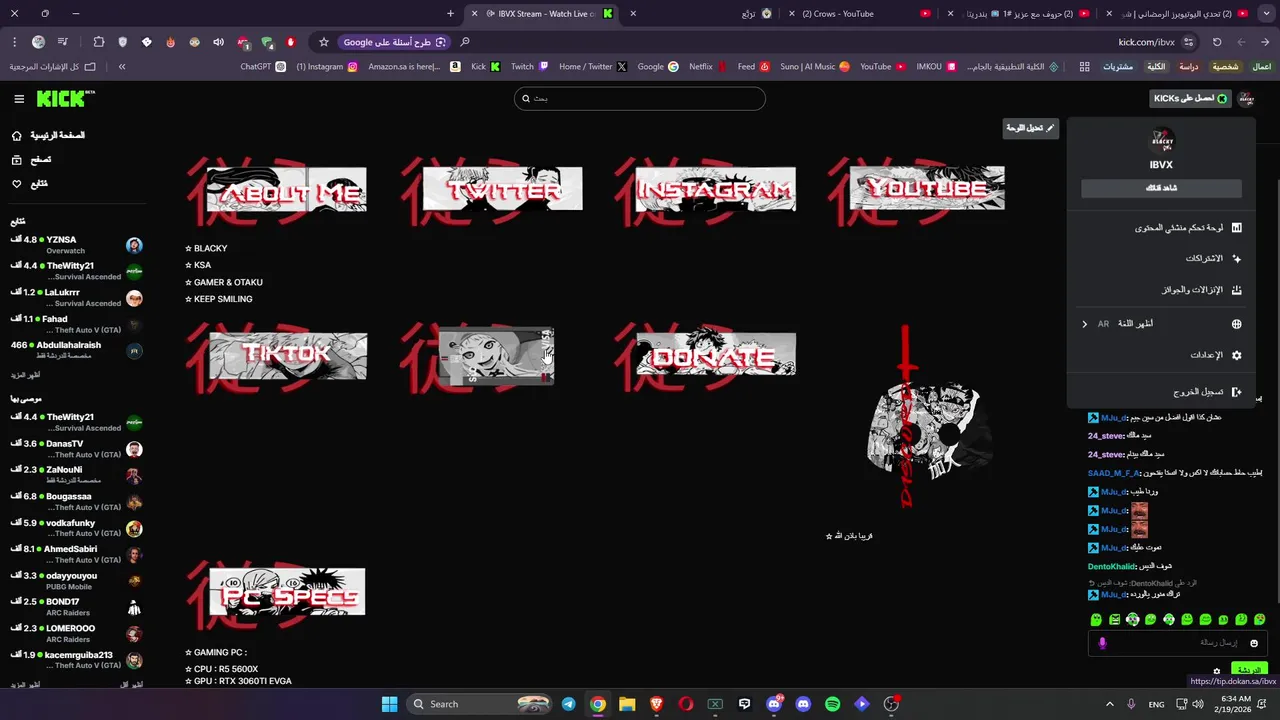1280x720 pixels.
Task: Open the ChatGPT bookmark
Action: coord(263,67)
